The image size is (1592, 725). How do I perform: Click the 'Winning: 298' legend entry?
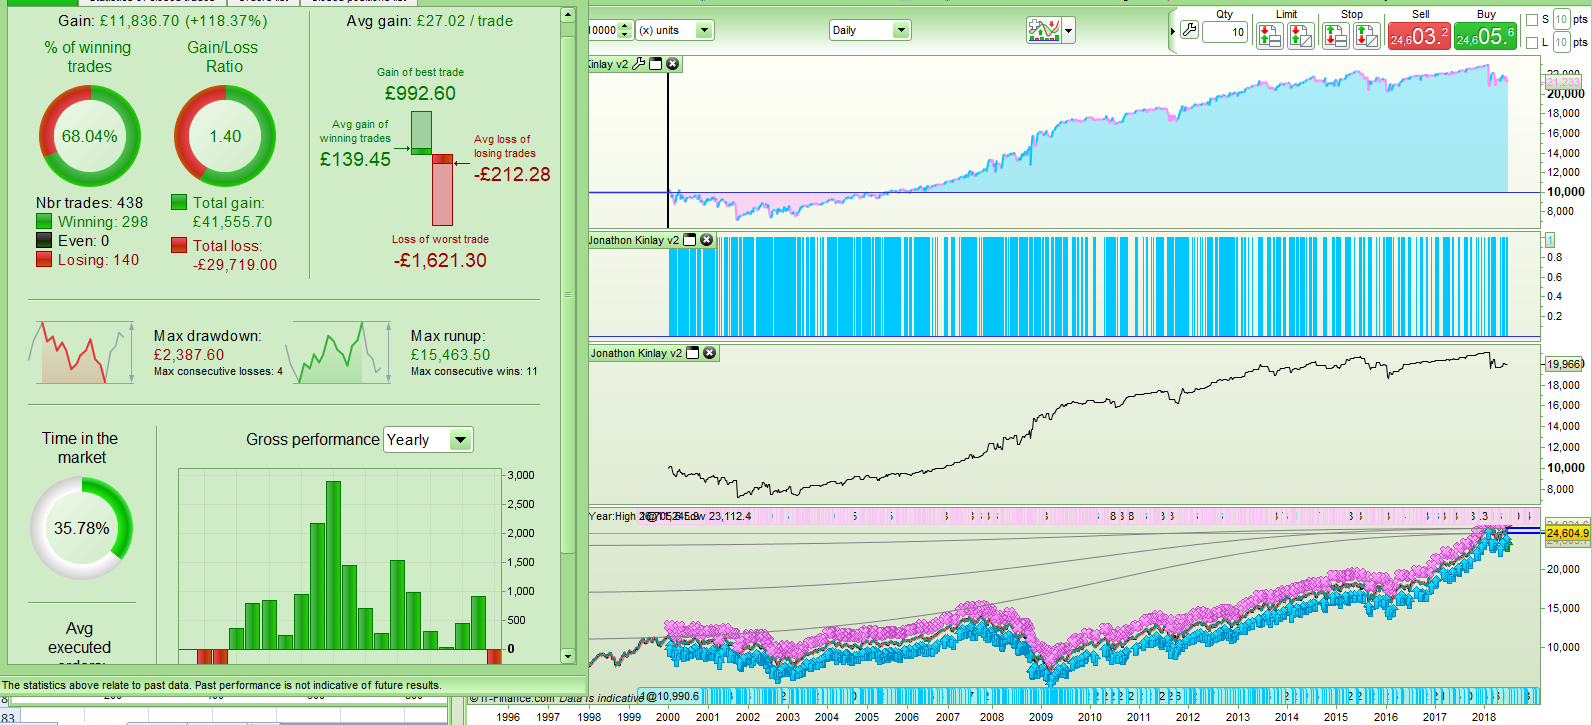(92, 222)
